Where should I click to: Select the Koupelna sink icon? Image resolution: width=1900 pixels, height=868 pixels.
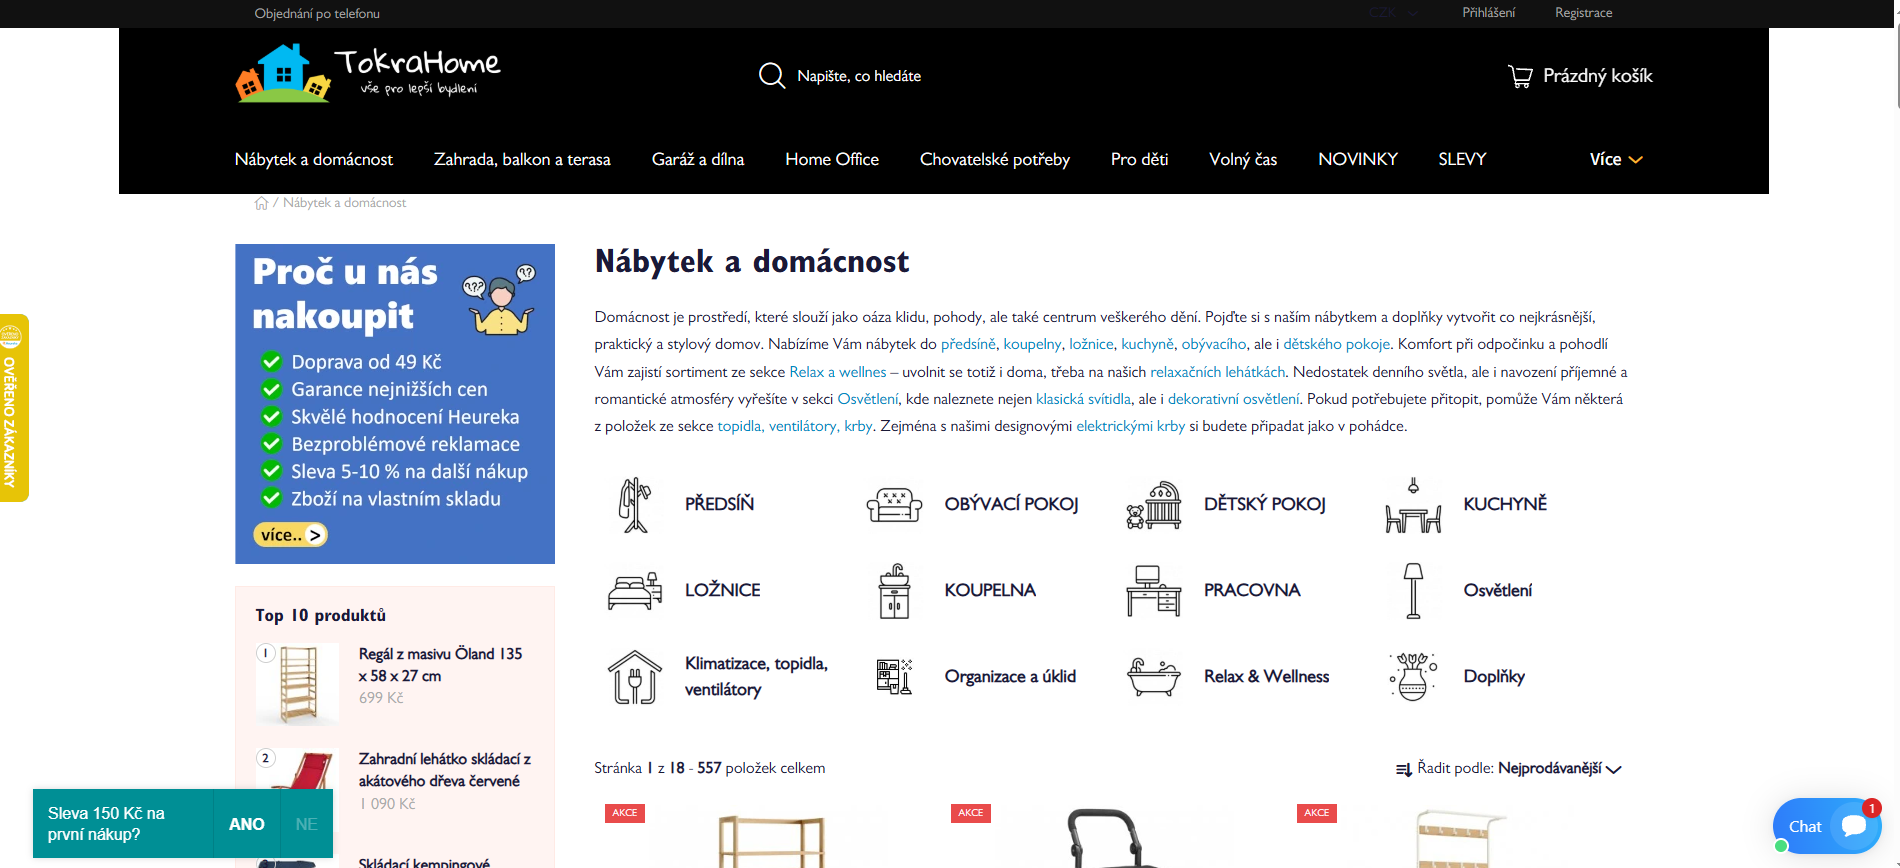[894, 591]
